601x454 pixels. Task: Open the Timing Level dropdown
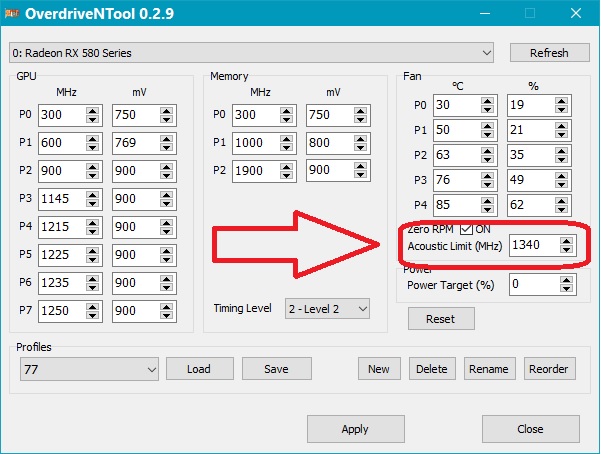[327, 309]
